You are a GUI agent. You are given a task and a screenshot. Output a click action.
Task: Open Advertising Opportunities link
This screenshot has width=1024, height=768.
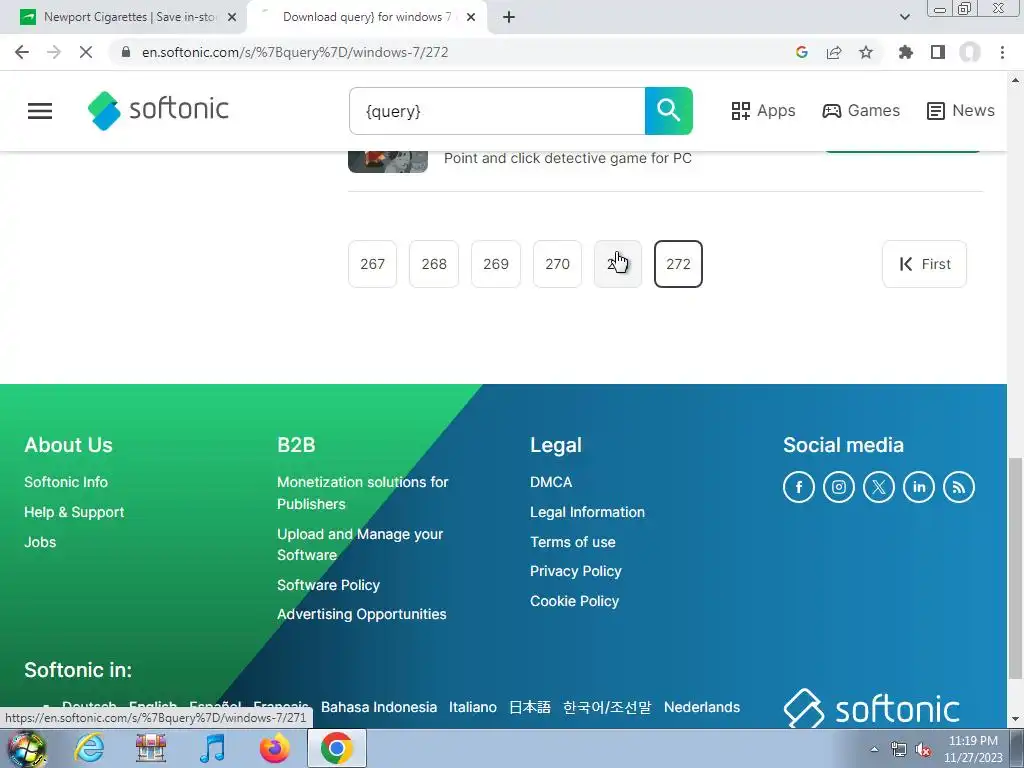click(x=362, y=614)
